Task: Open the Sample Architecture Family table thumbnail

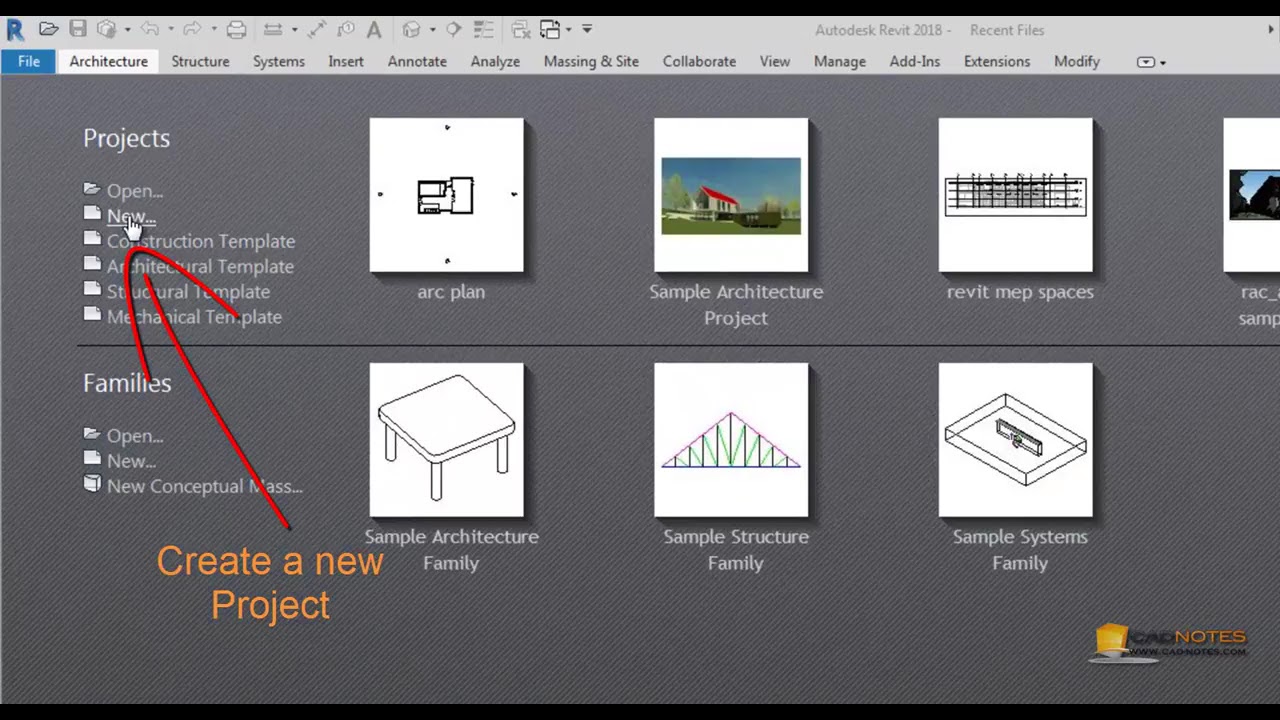Action: coord(446,440)
